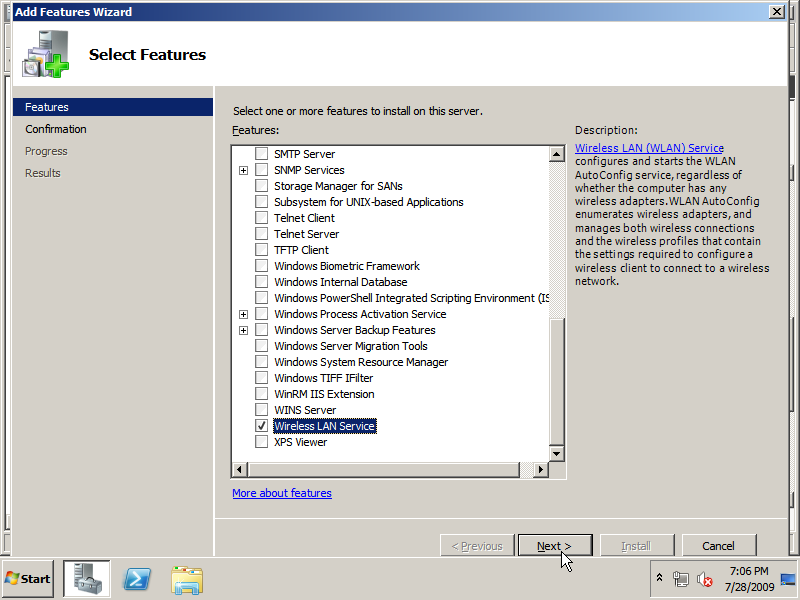
Task: Check Windows Biometric Framework
Action: 261,266
